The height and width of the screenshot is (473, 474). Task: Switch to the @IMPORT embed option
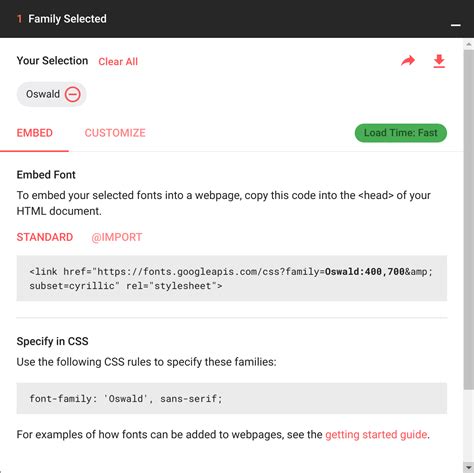[117, 237]
